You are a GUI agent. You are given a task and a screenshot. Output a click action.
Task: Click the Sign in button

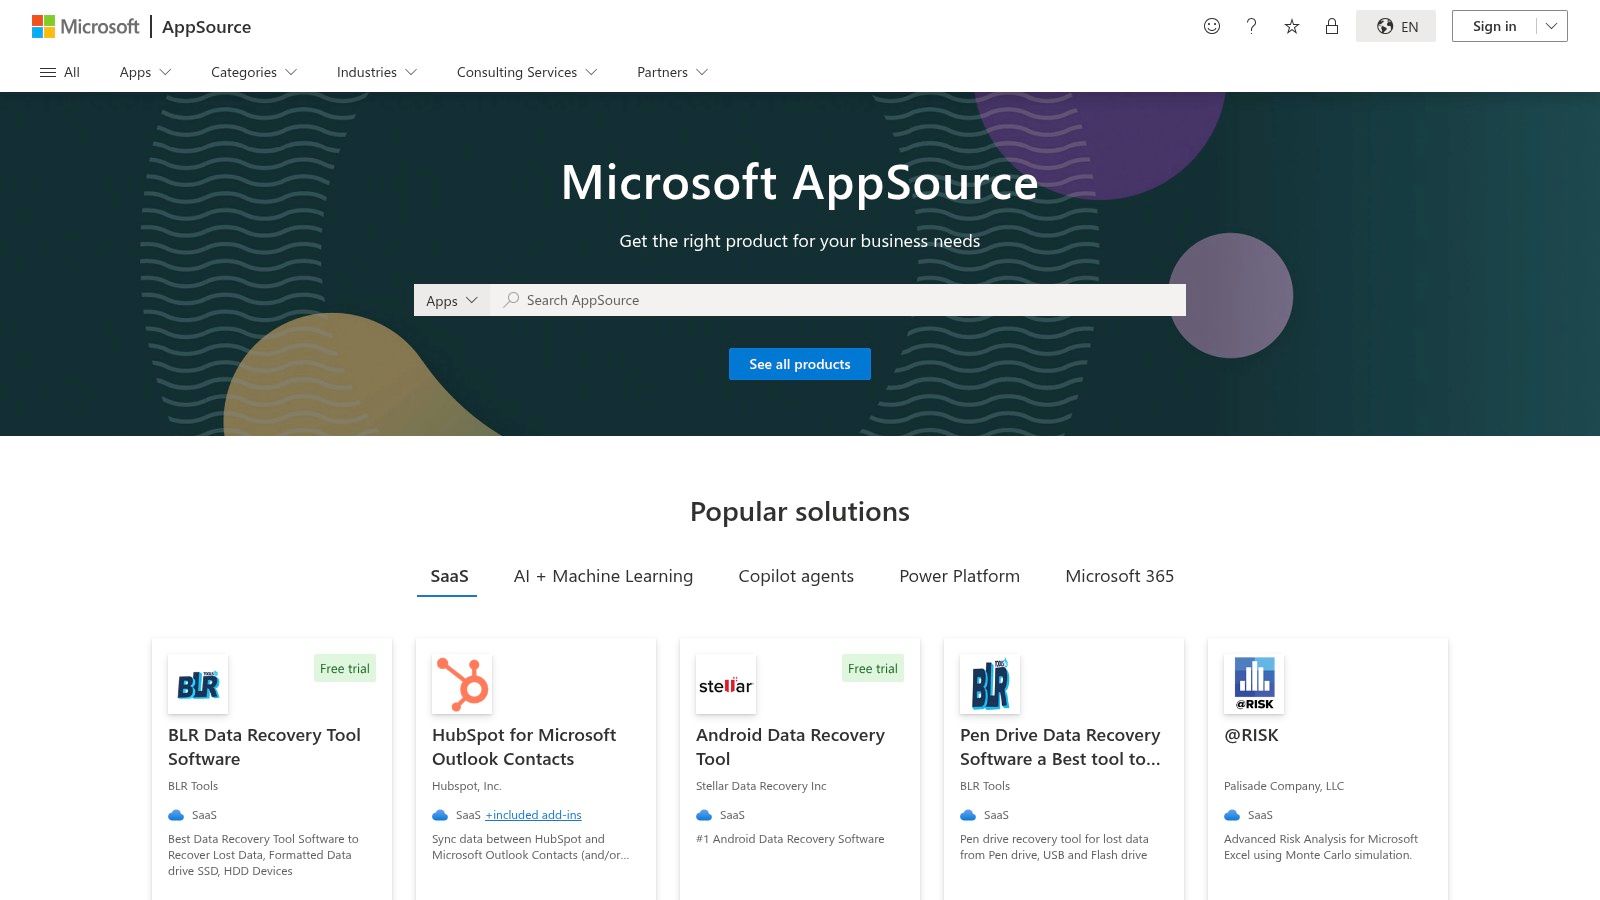coord(1494,26)
